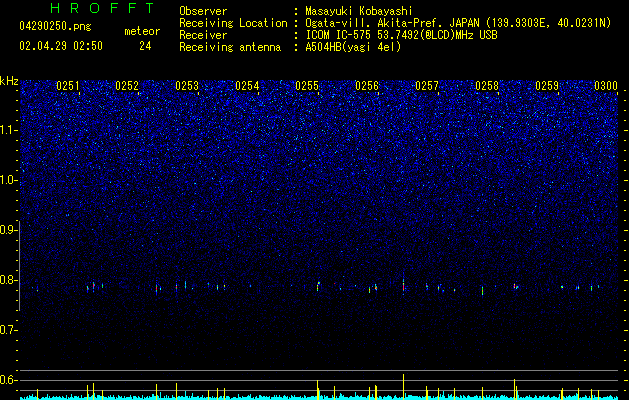
Task: Click the 0255 time marker
Action: 307,86
